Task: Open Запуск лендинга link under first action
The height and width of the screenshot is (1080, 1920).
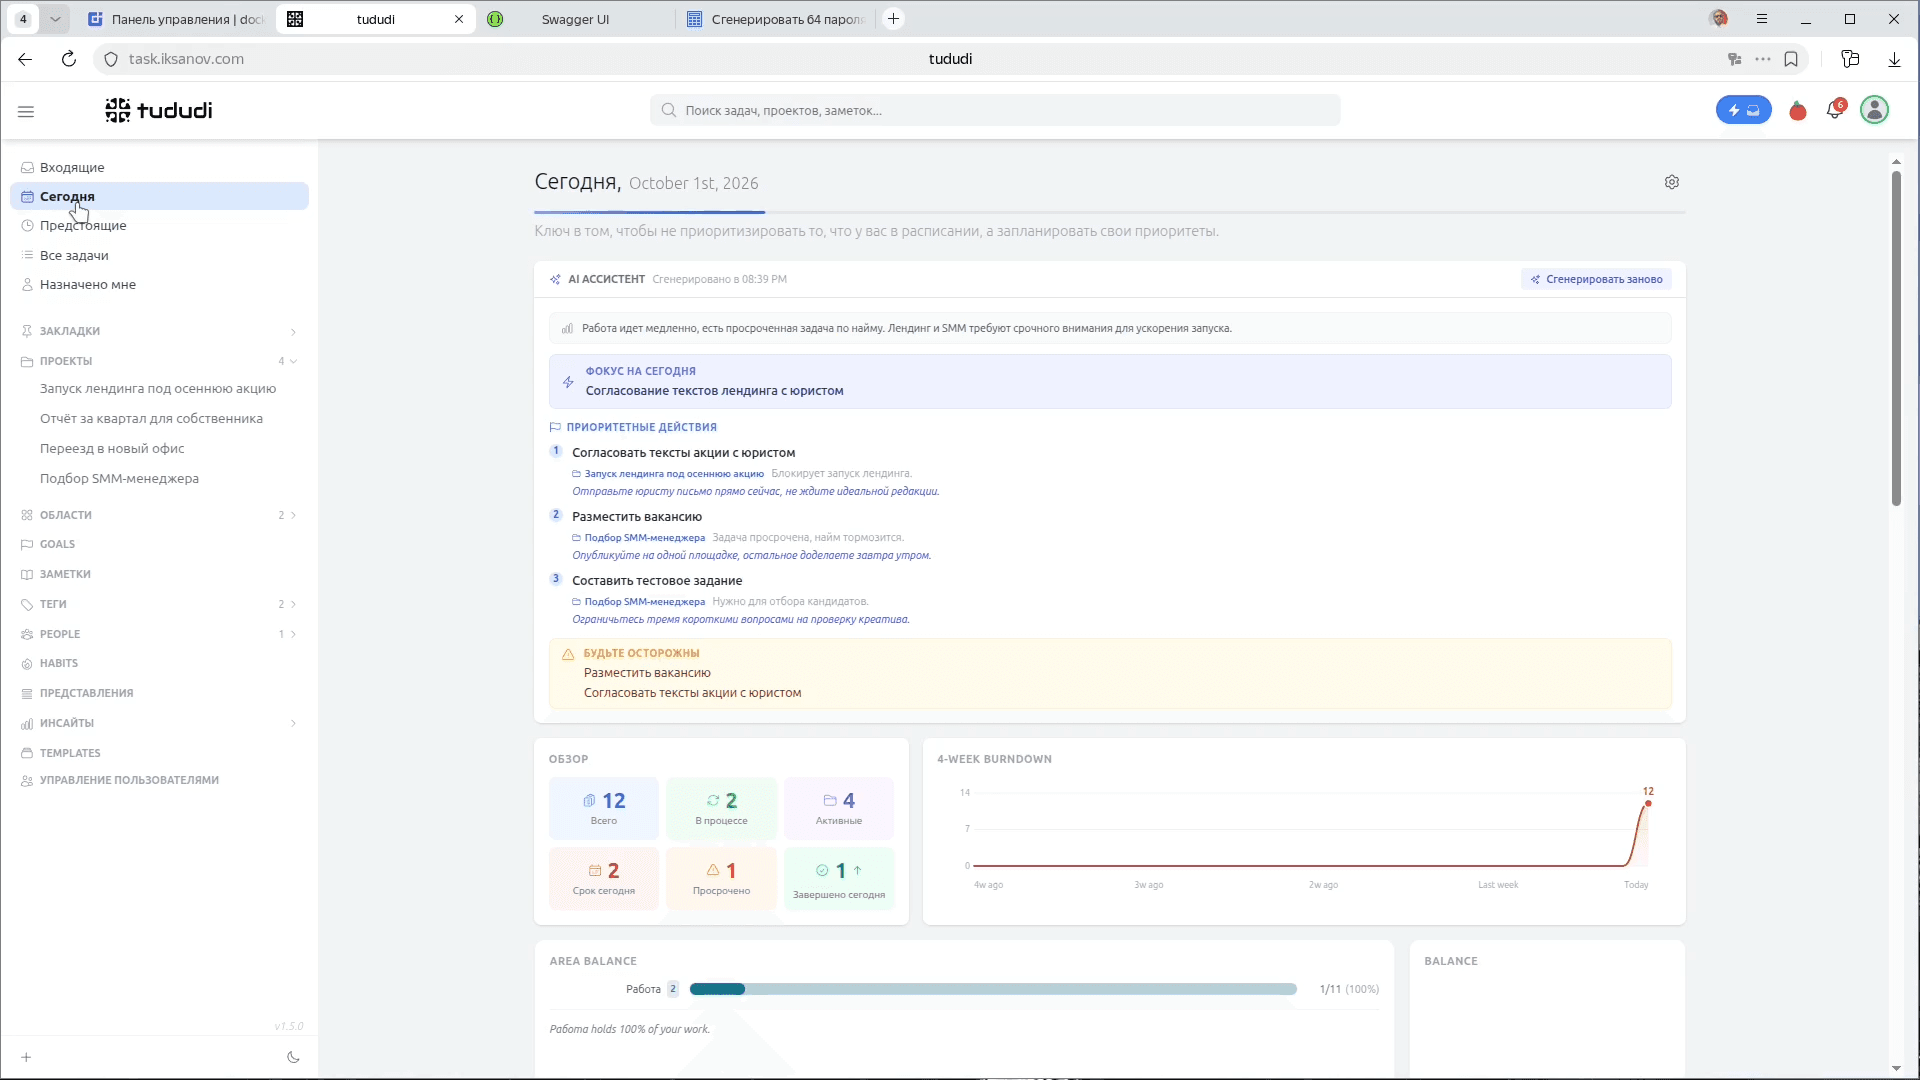Action: pos(674,473)
